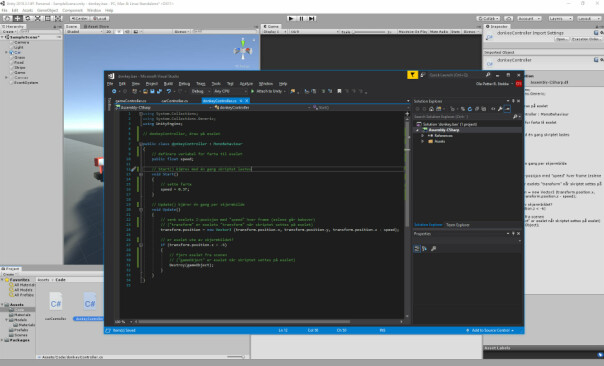Open Visual Studio Analyze menu
This screenshot has width=604, height=366.
tap(246, 84)
